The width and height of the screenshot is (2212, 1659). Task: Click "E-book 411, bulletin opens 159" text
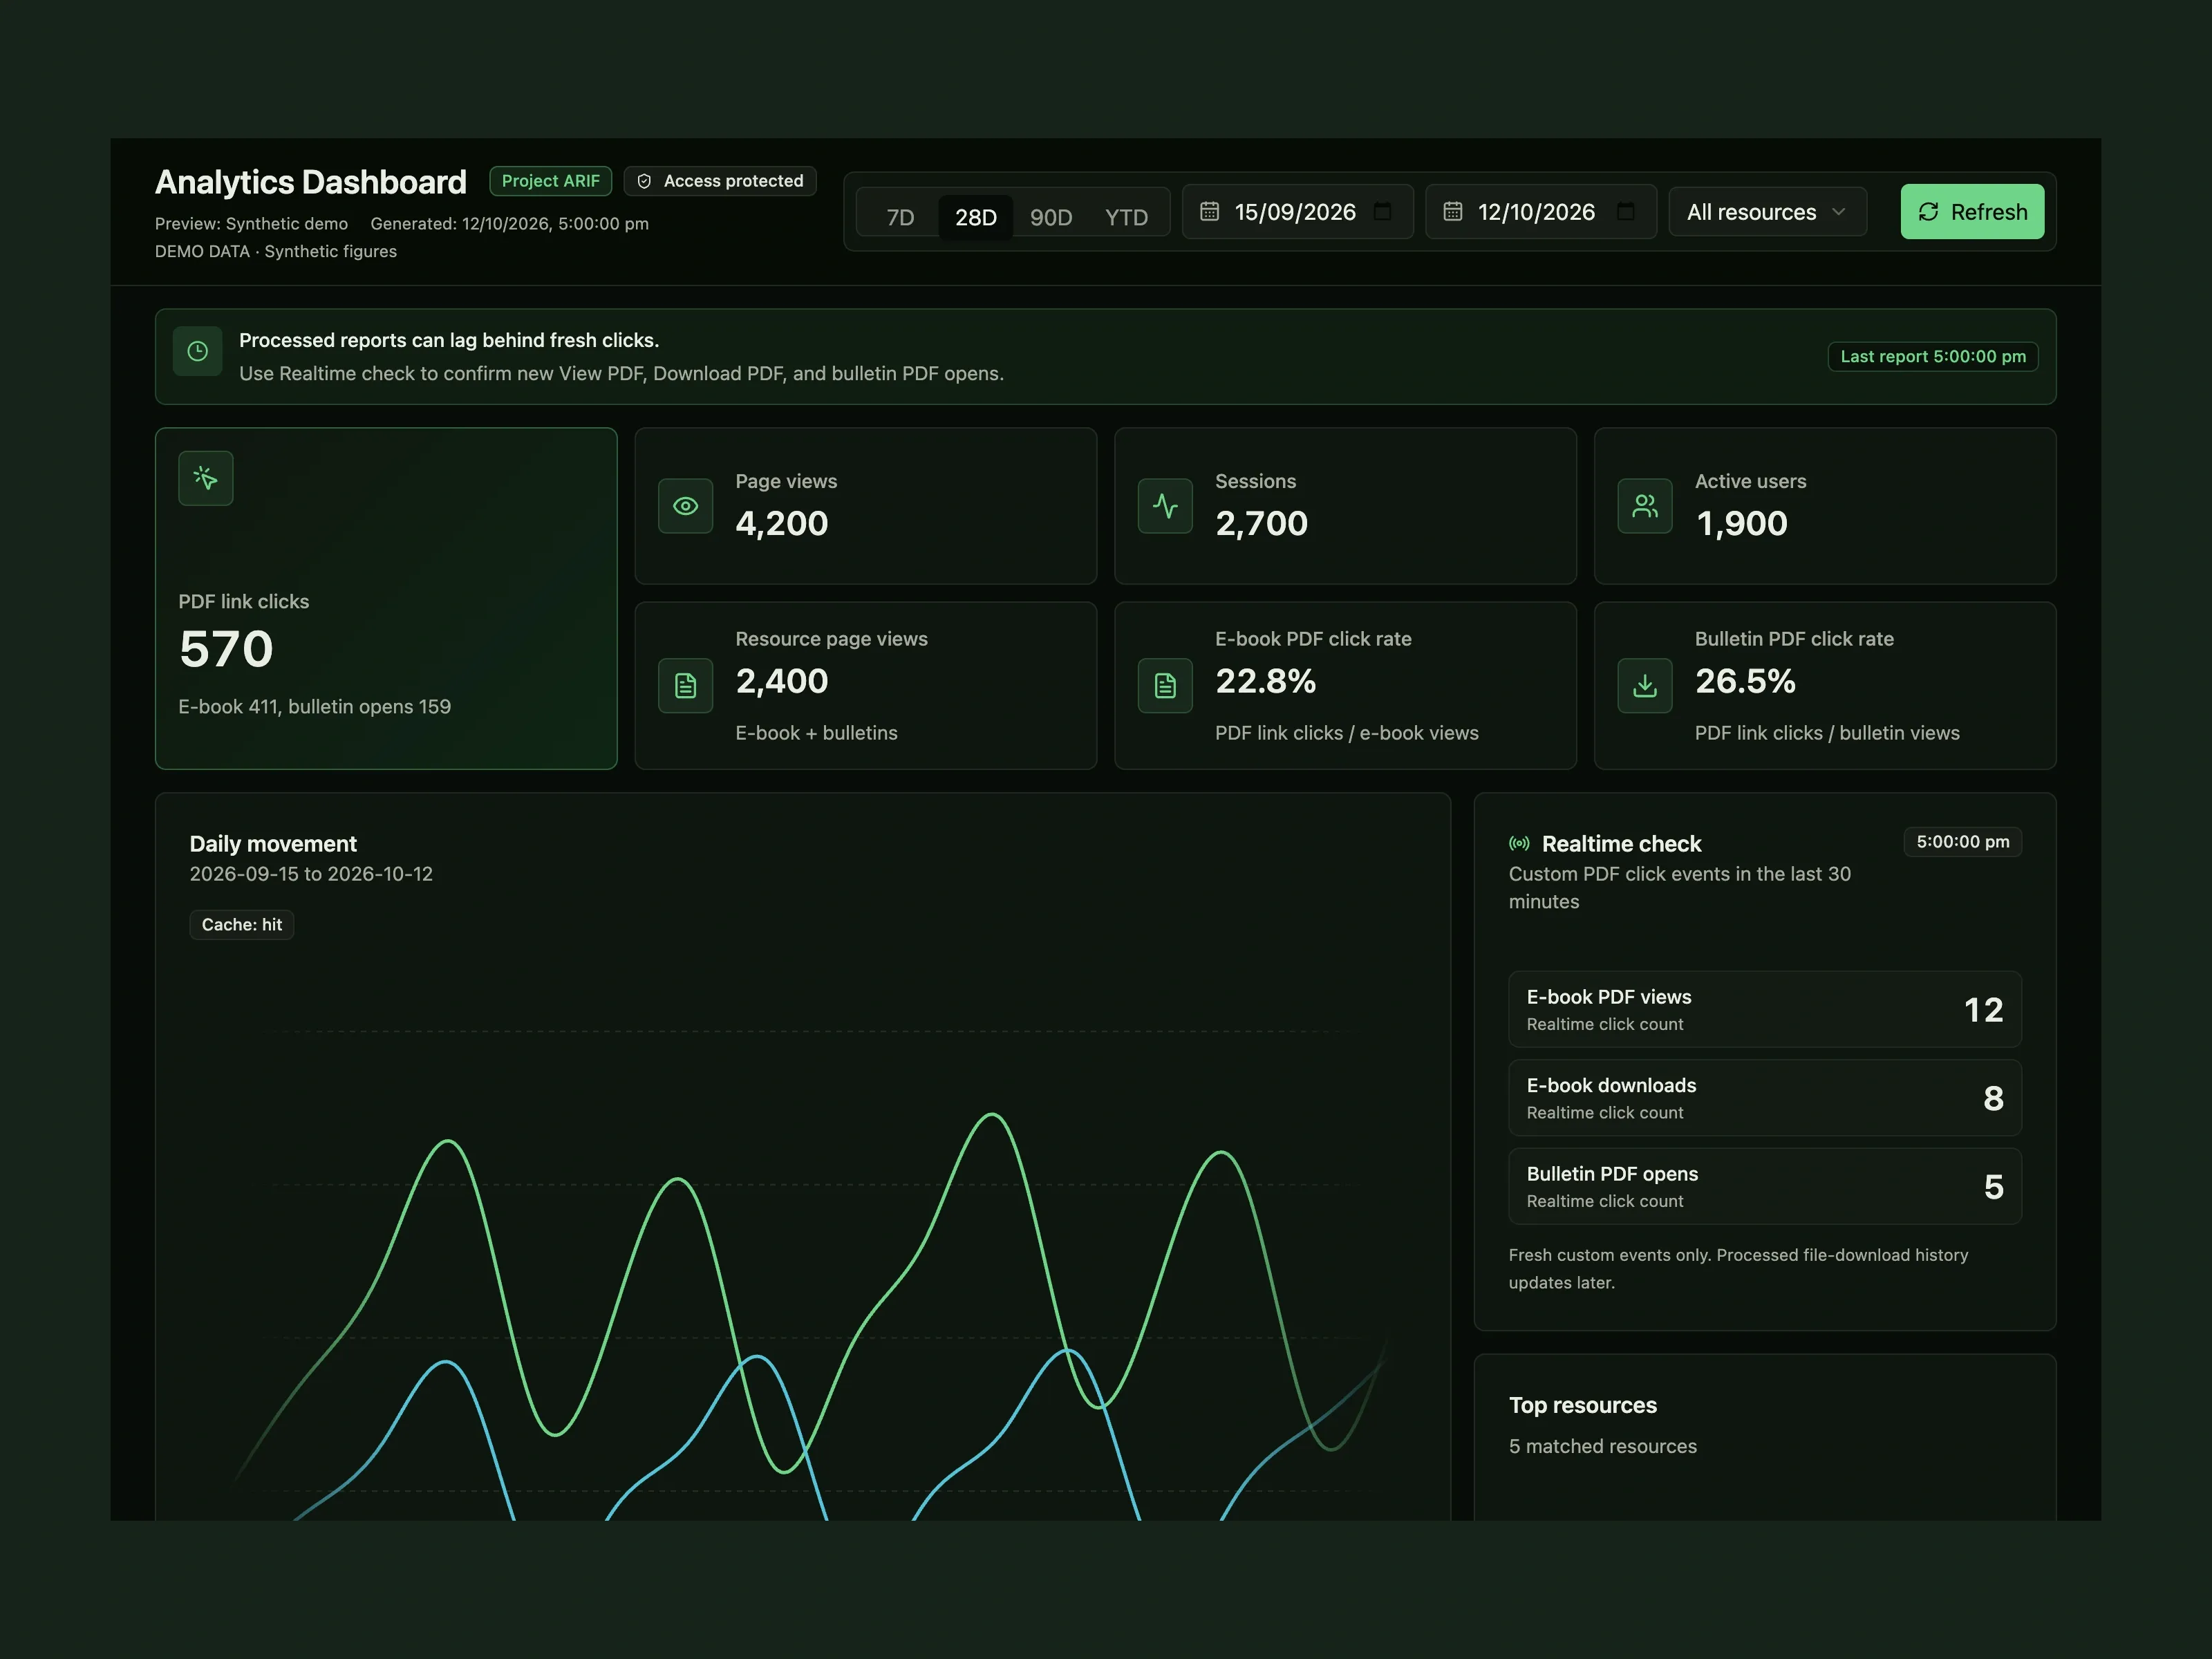click(315, 707)
